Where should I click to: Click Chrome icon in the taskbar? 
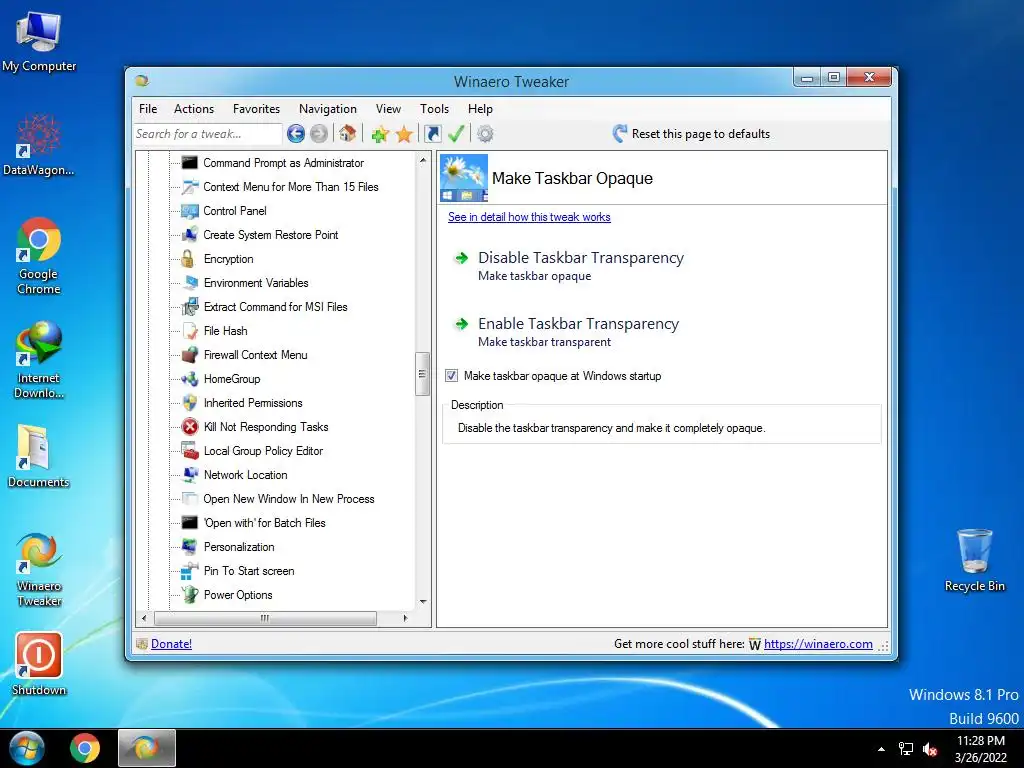point(85,748)
